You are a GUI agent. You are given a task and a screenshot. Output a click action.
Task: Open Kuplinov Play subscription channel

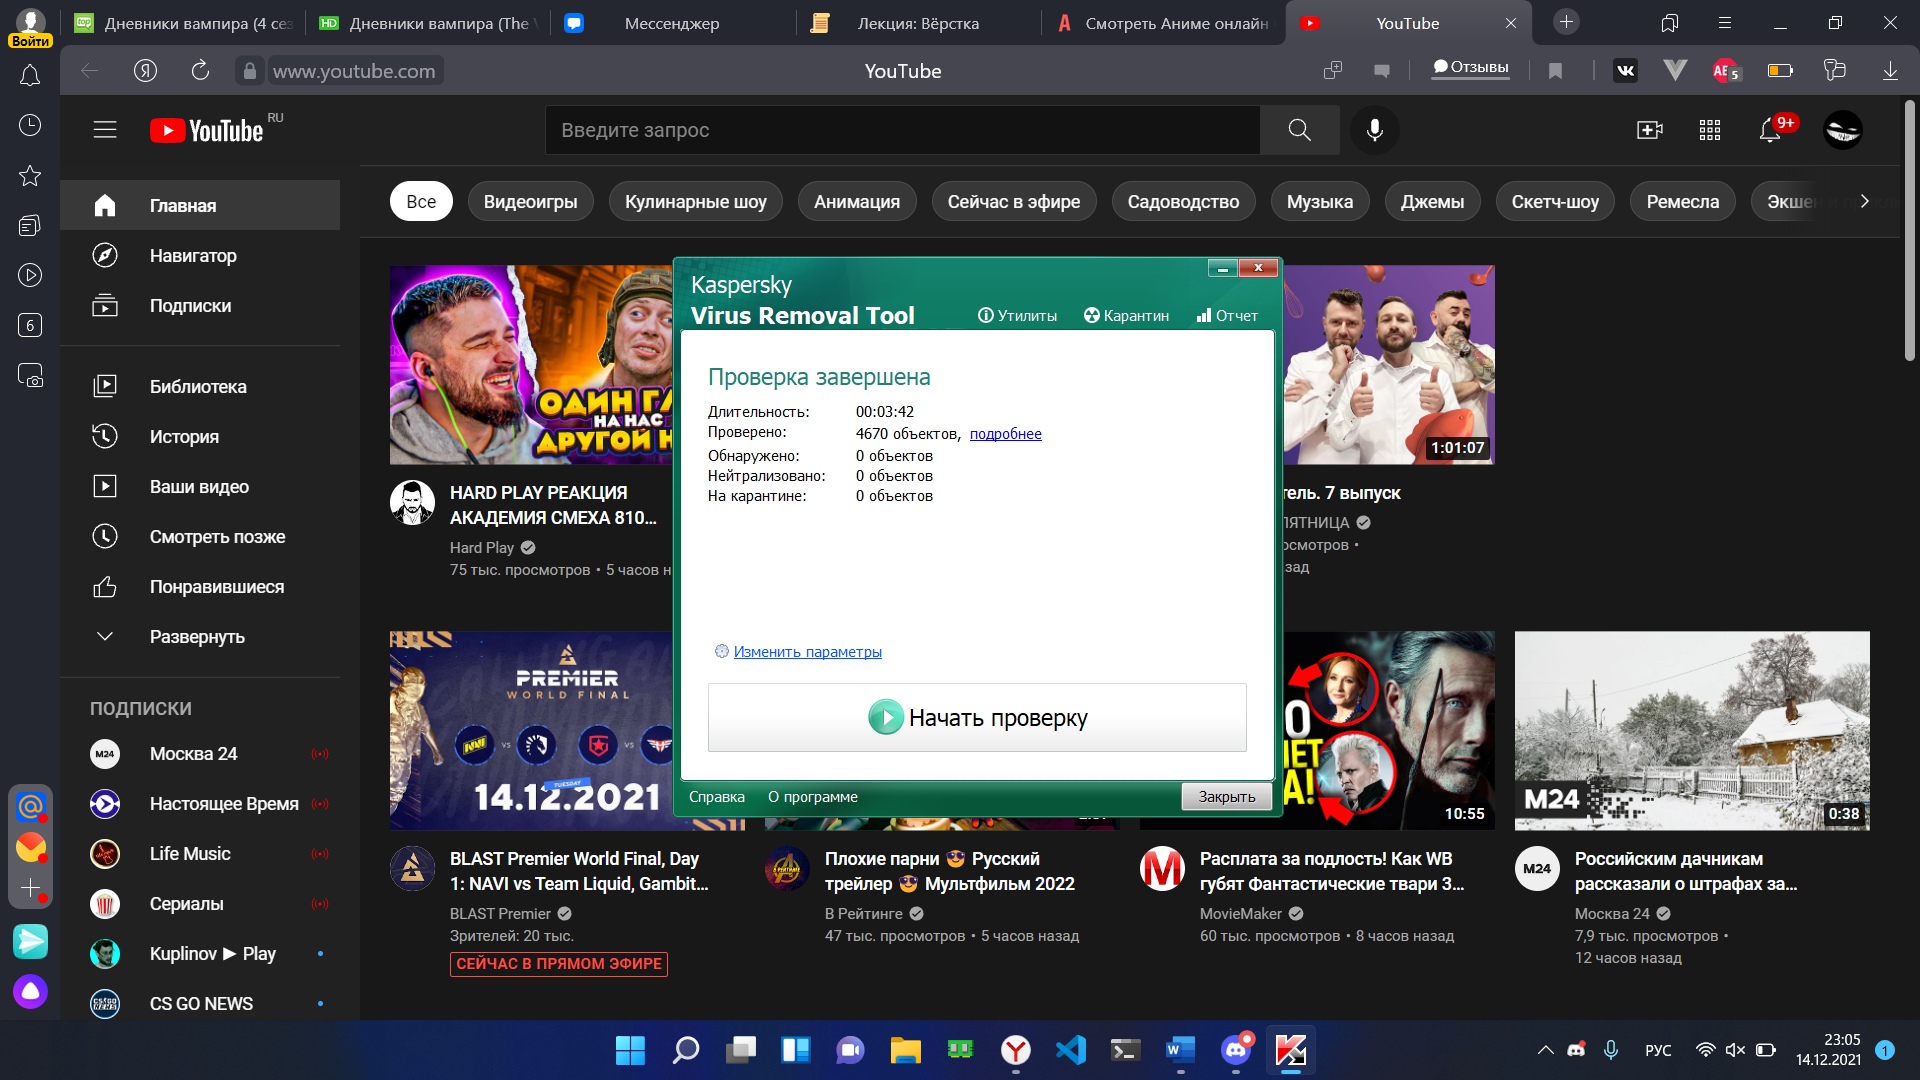[200, 953]
